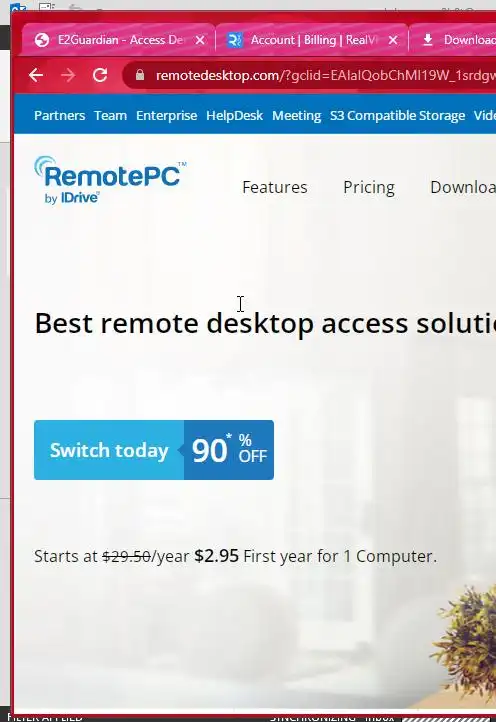496x722 pixels.
Task: Reload the page with the refresh icon
Action: (100, 75)
